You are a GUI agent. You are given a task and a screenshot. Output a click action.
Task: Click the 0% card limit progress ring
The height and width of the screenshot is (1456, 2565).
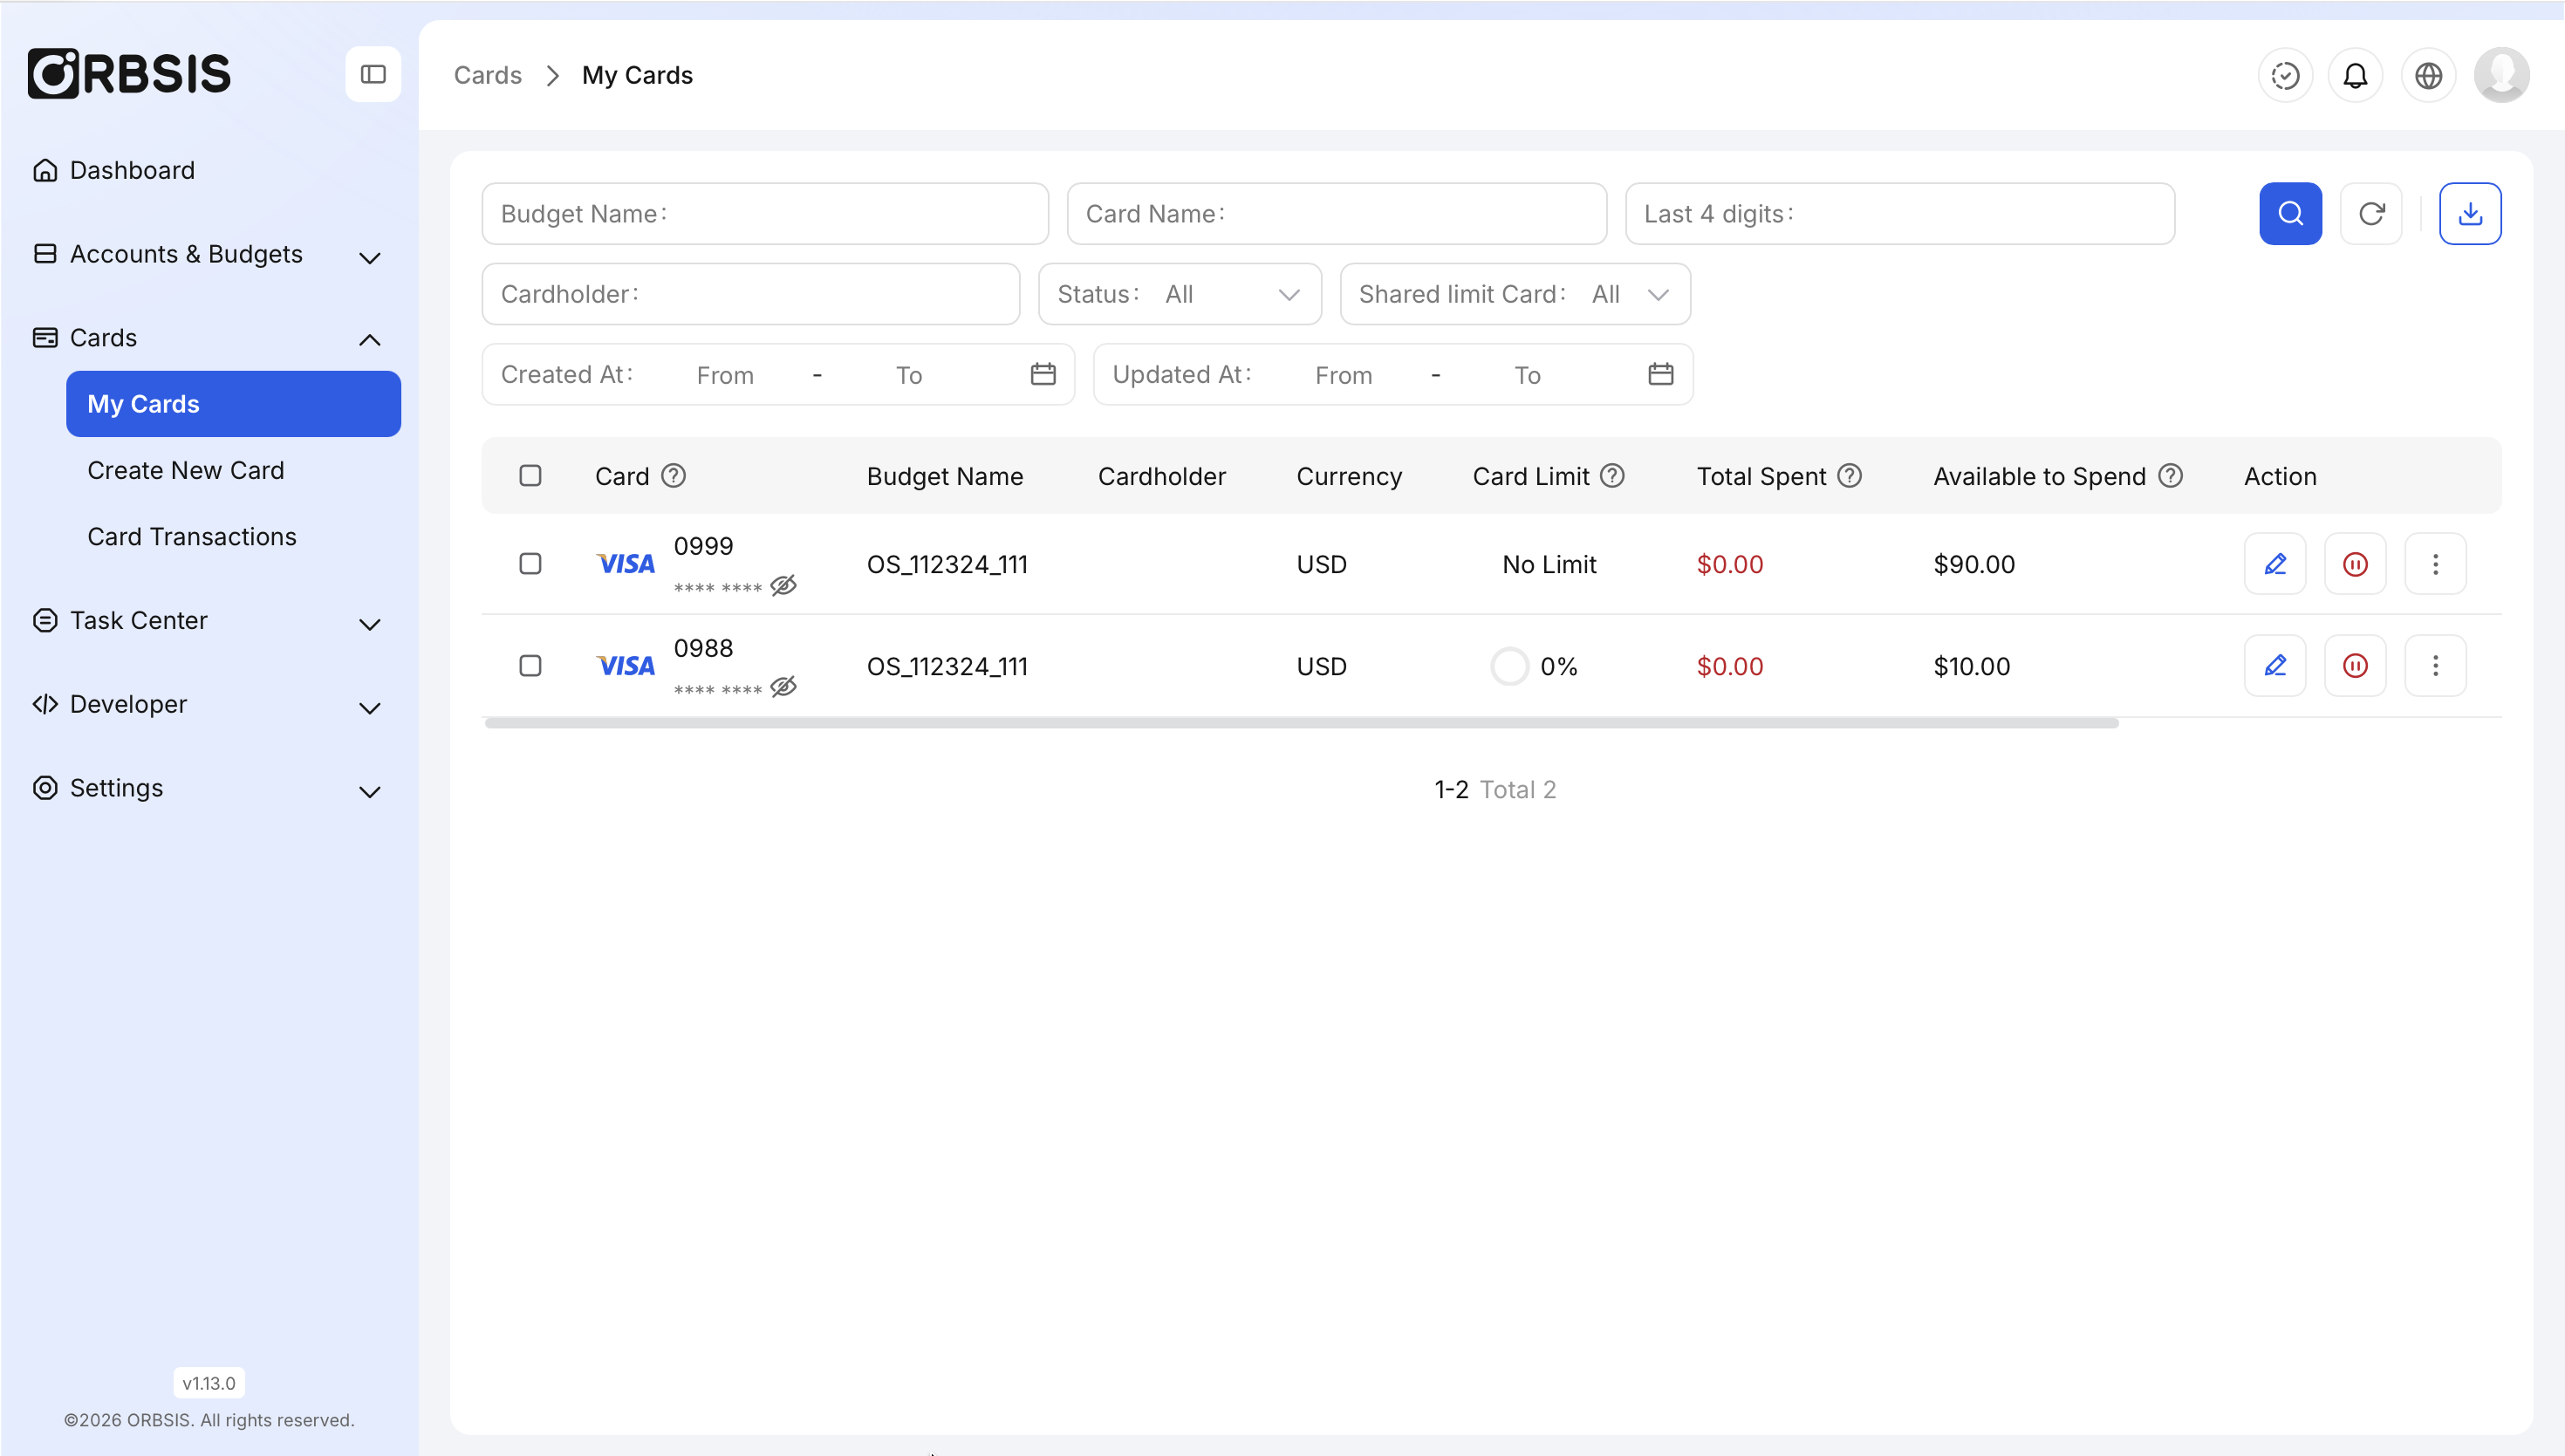pyautogui.click(x=1509, y=666)
